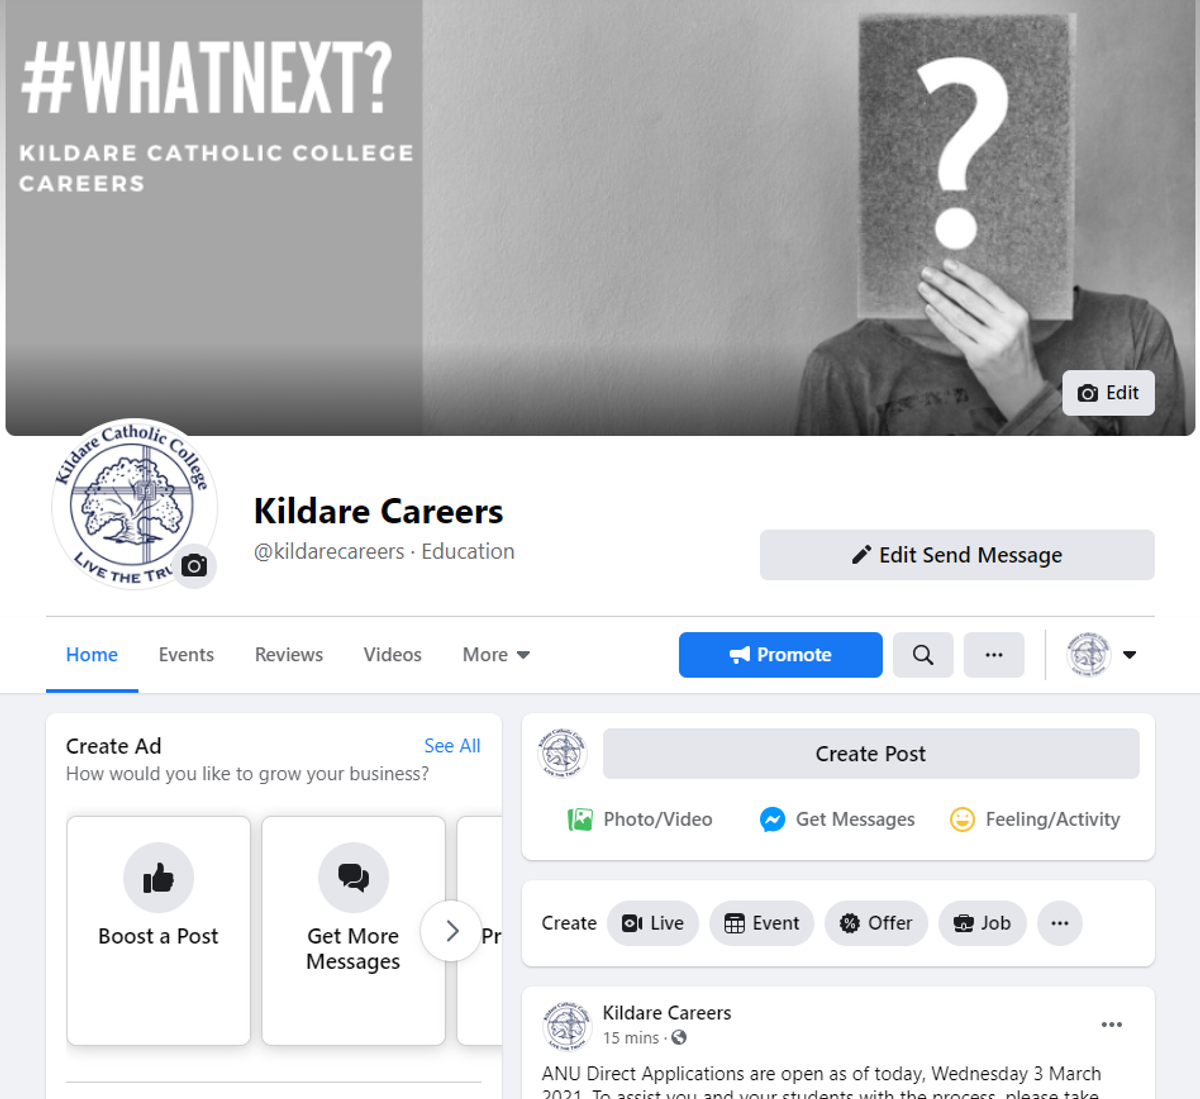This screenshot has height=1099, width=1200.
Task: Open the page search magnifier icon
Action: coord(923,655)
